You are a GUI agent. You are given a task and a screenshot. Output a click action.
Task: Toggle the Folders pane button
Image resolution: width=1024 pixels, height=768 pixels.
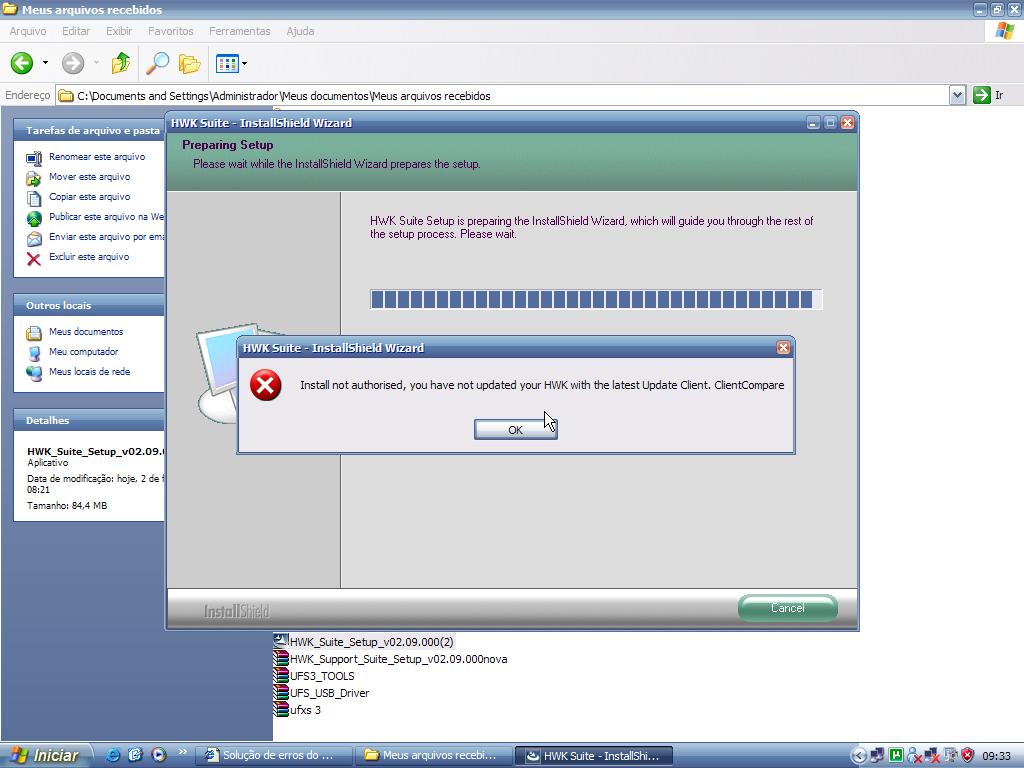[189, 63]
